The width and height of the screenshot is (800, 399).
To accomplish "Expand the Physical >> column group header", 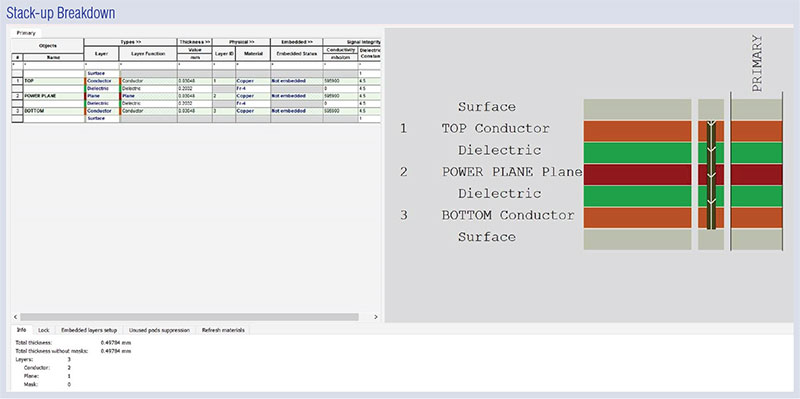I will click(x=241, y=42).
